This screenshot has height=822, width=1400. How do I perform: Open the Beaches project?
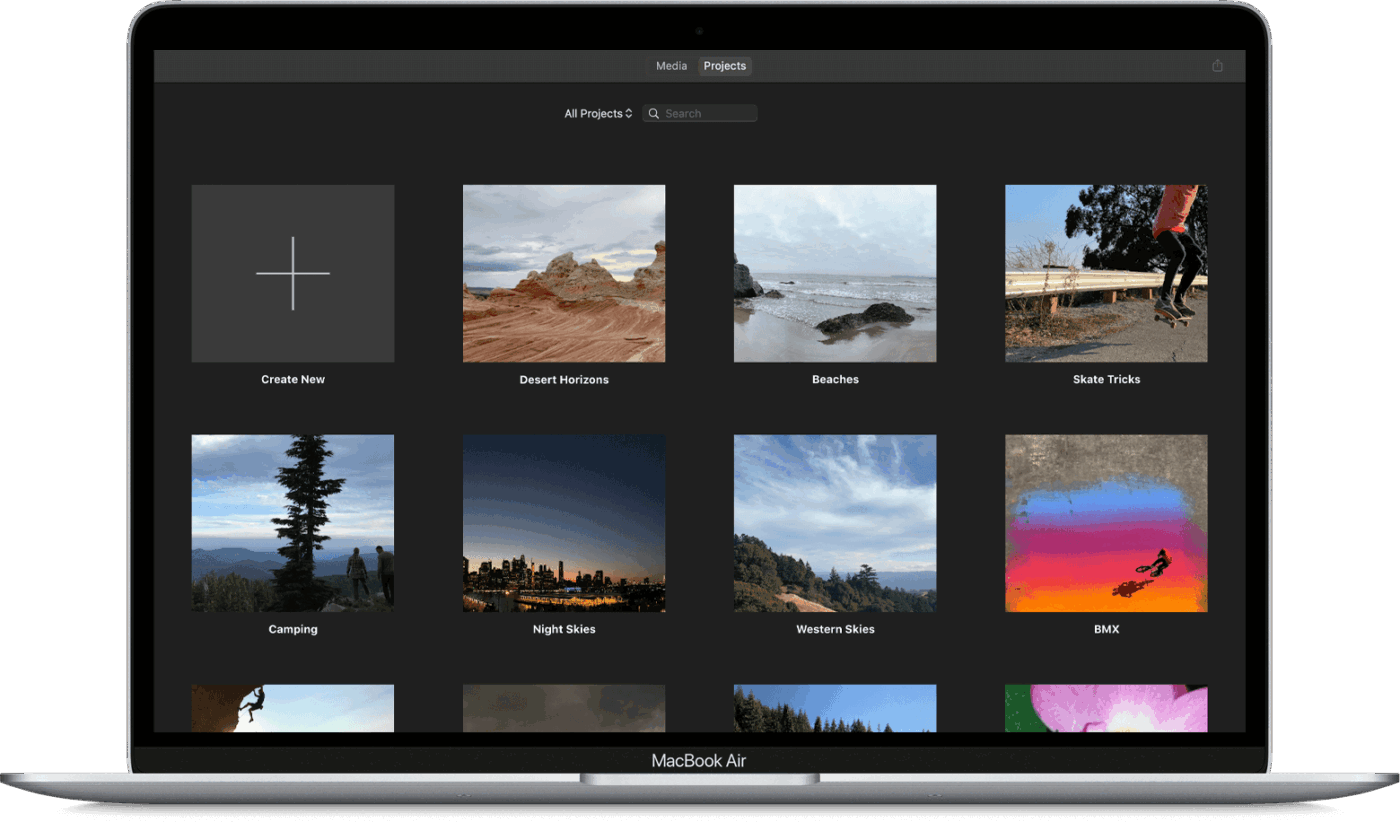click(835, 272)
